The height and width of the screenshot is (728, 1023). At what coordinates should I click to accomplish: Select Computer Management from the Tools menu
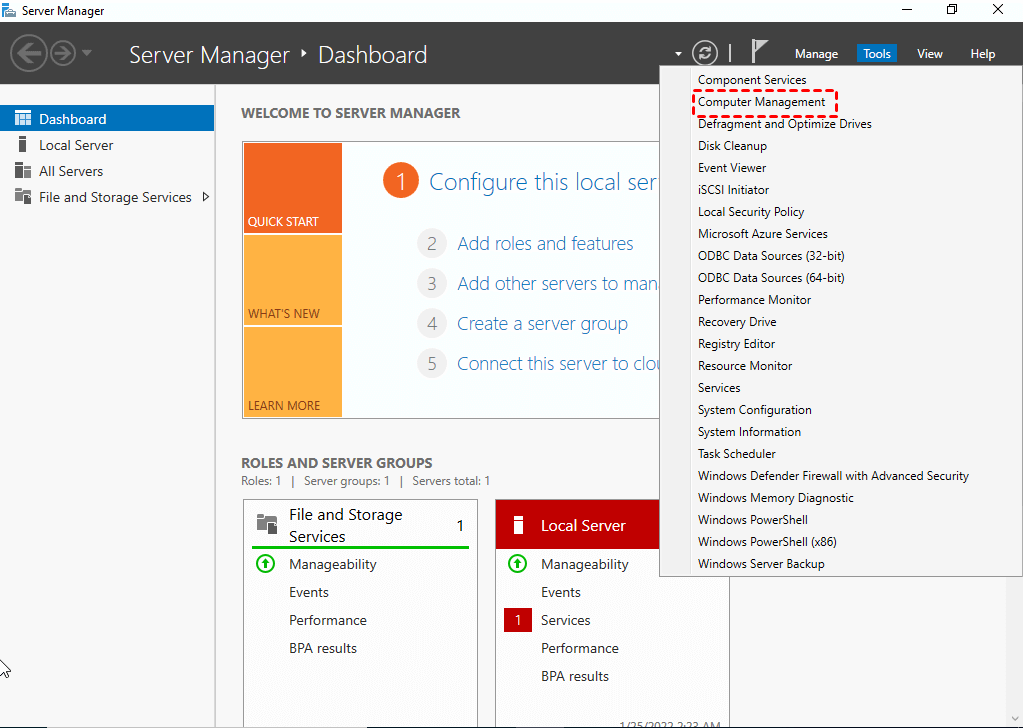coord(762,102)
